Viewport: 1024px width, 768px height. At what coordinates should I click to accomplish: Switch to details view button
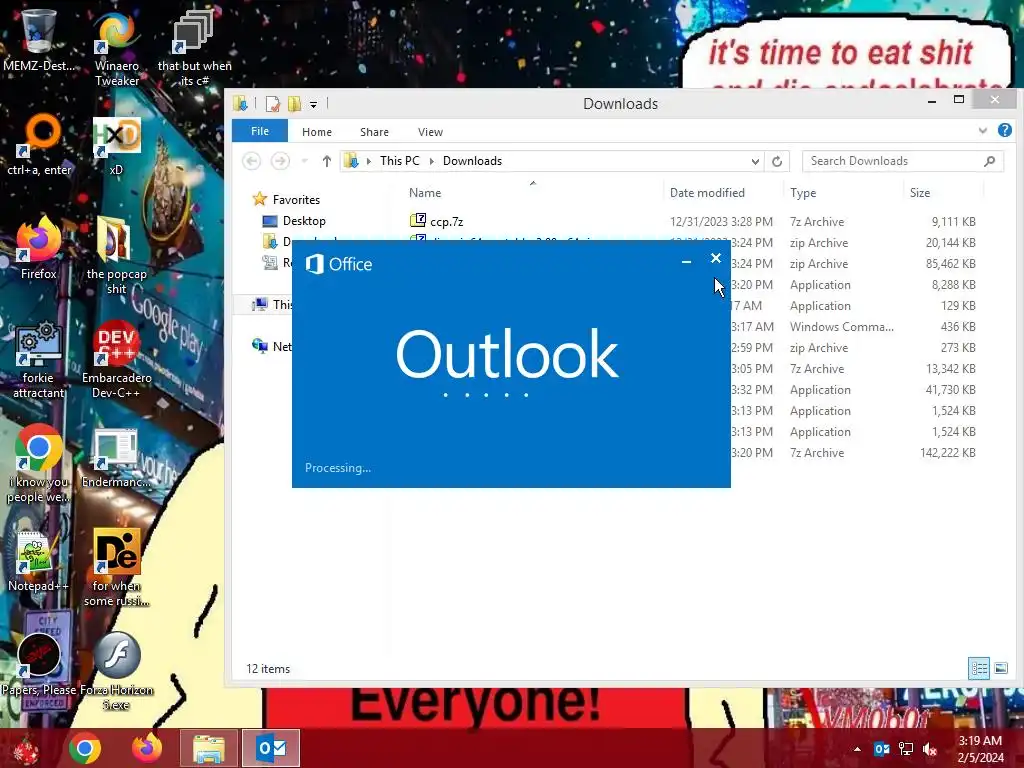[x=978, y=668]
